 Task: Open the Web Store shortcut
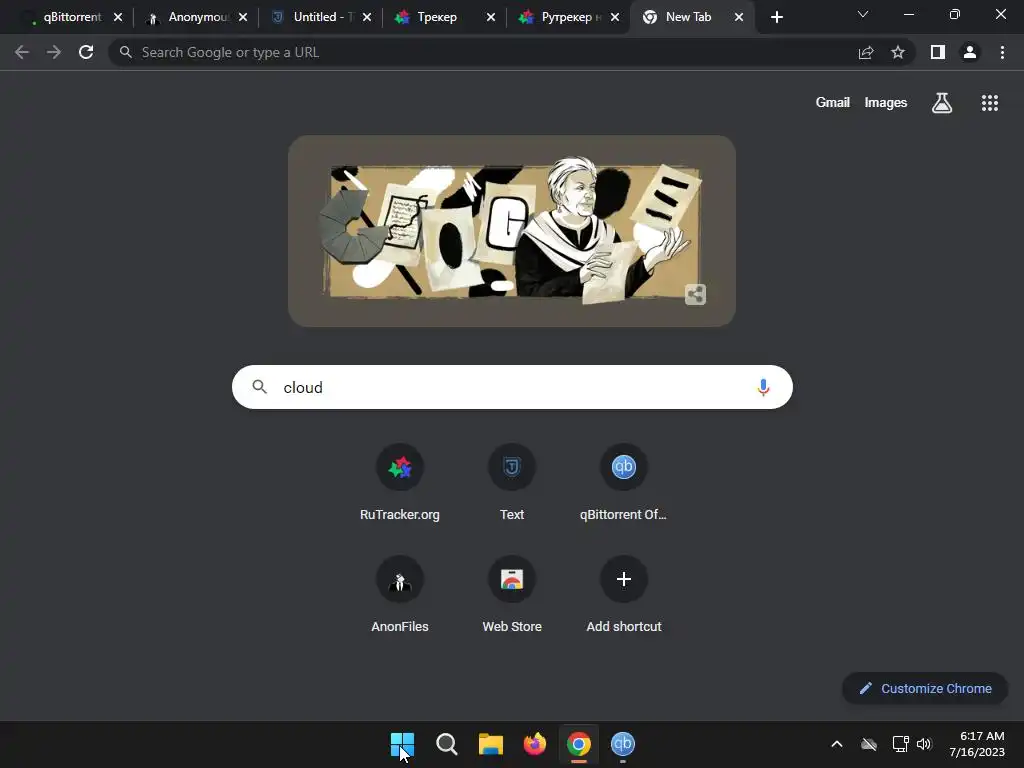[x=512, y=595]
